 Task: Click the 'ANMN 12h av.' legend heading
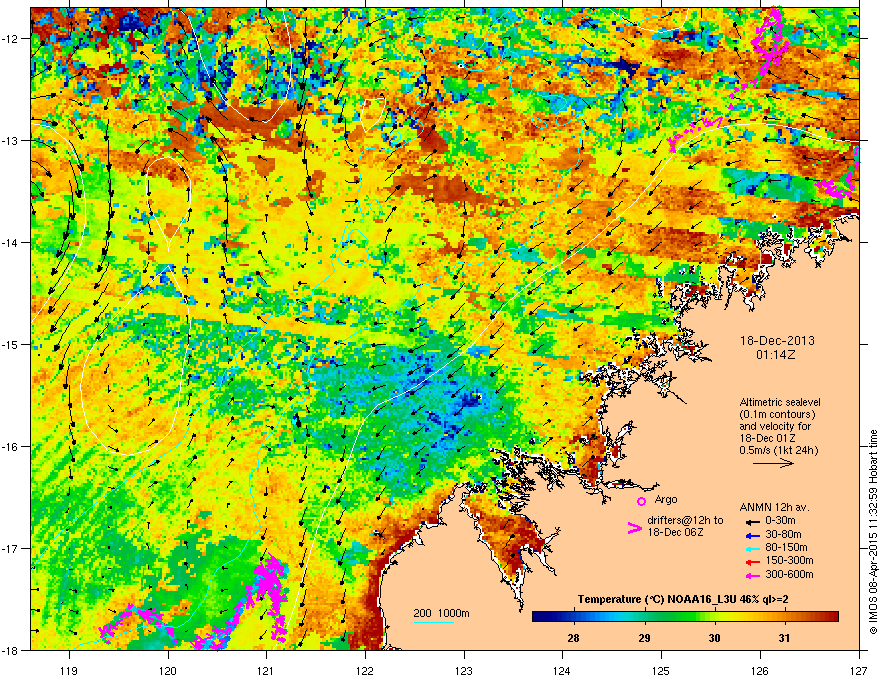[774, 508]
